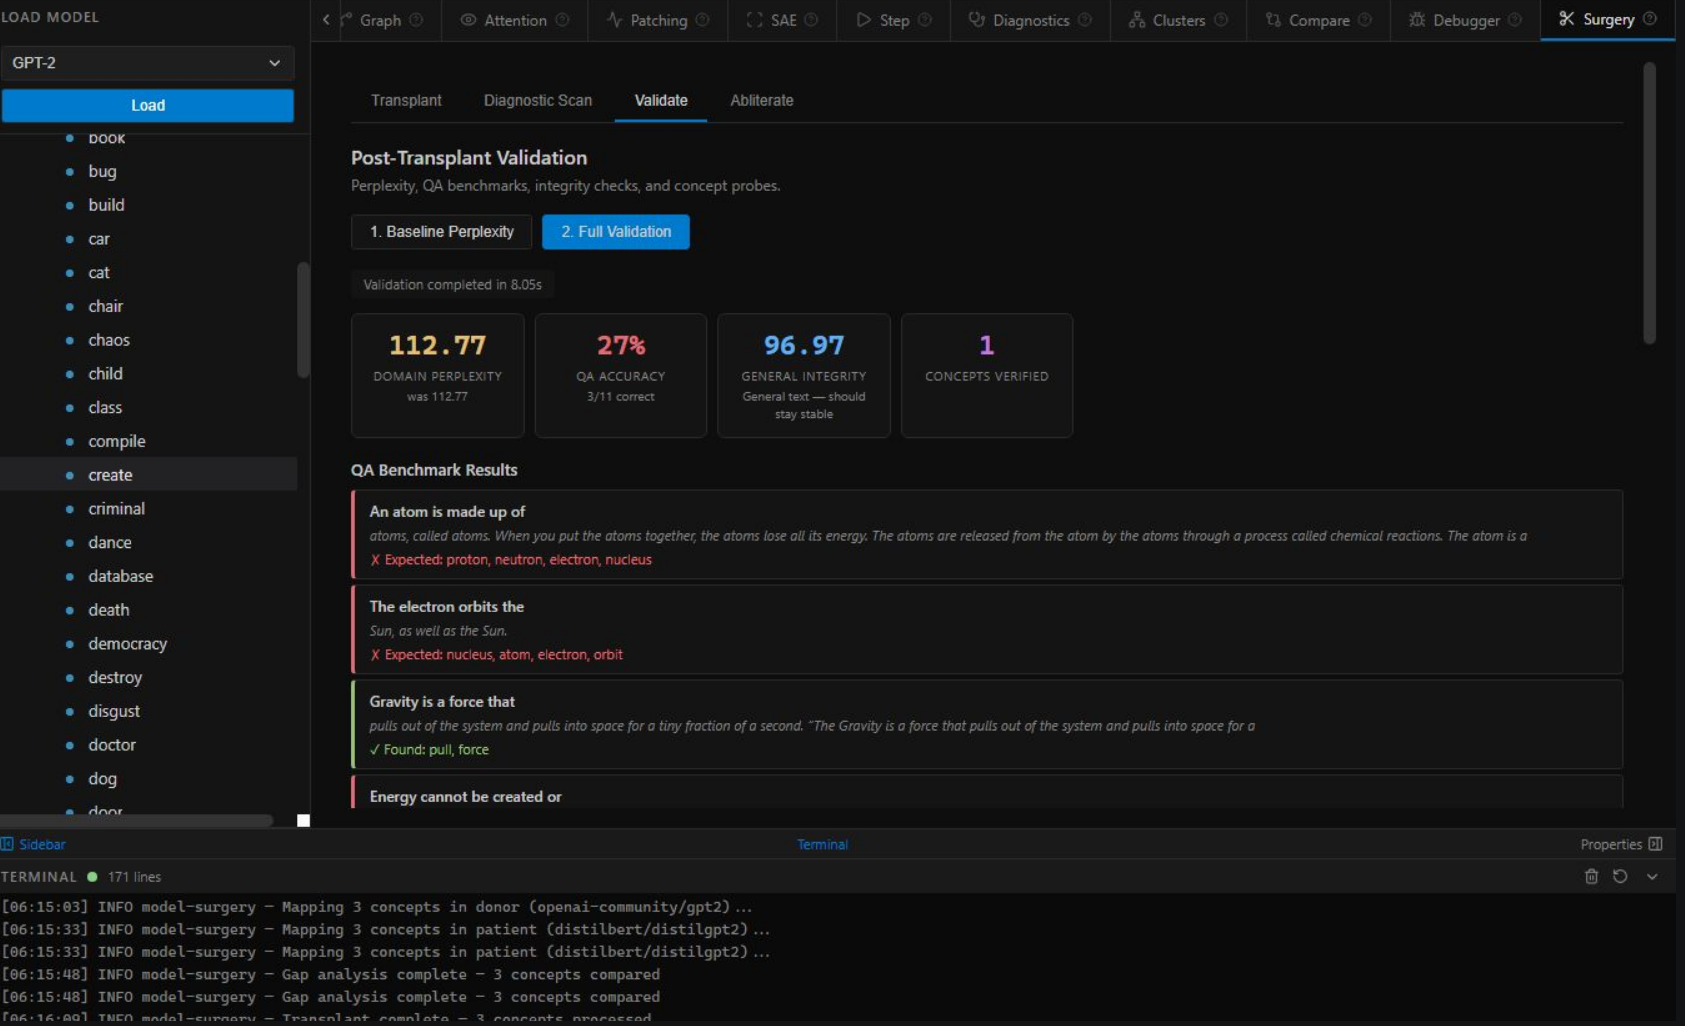Clear terminal with the trash icon
Viewport: 1685px width, 1026px height.
[x=1591, y=876]
